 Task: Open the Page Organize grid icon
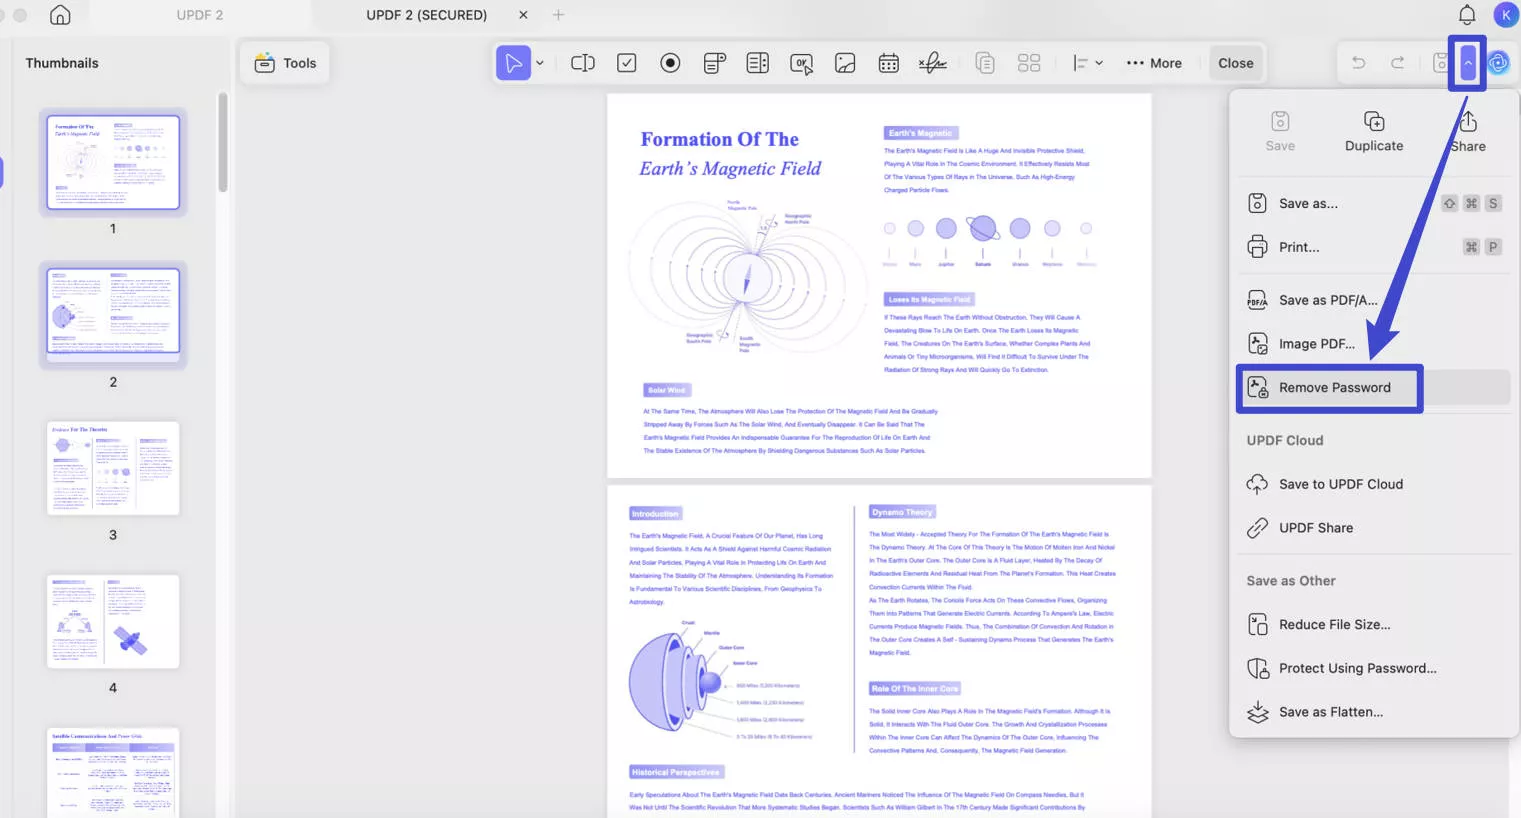coord(1029,62)
